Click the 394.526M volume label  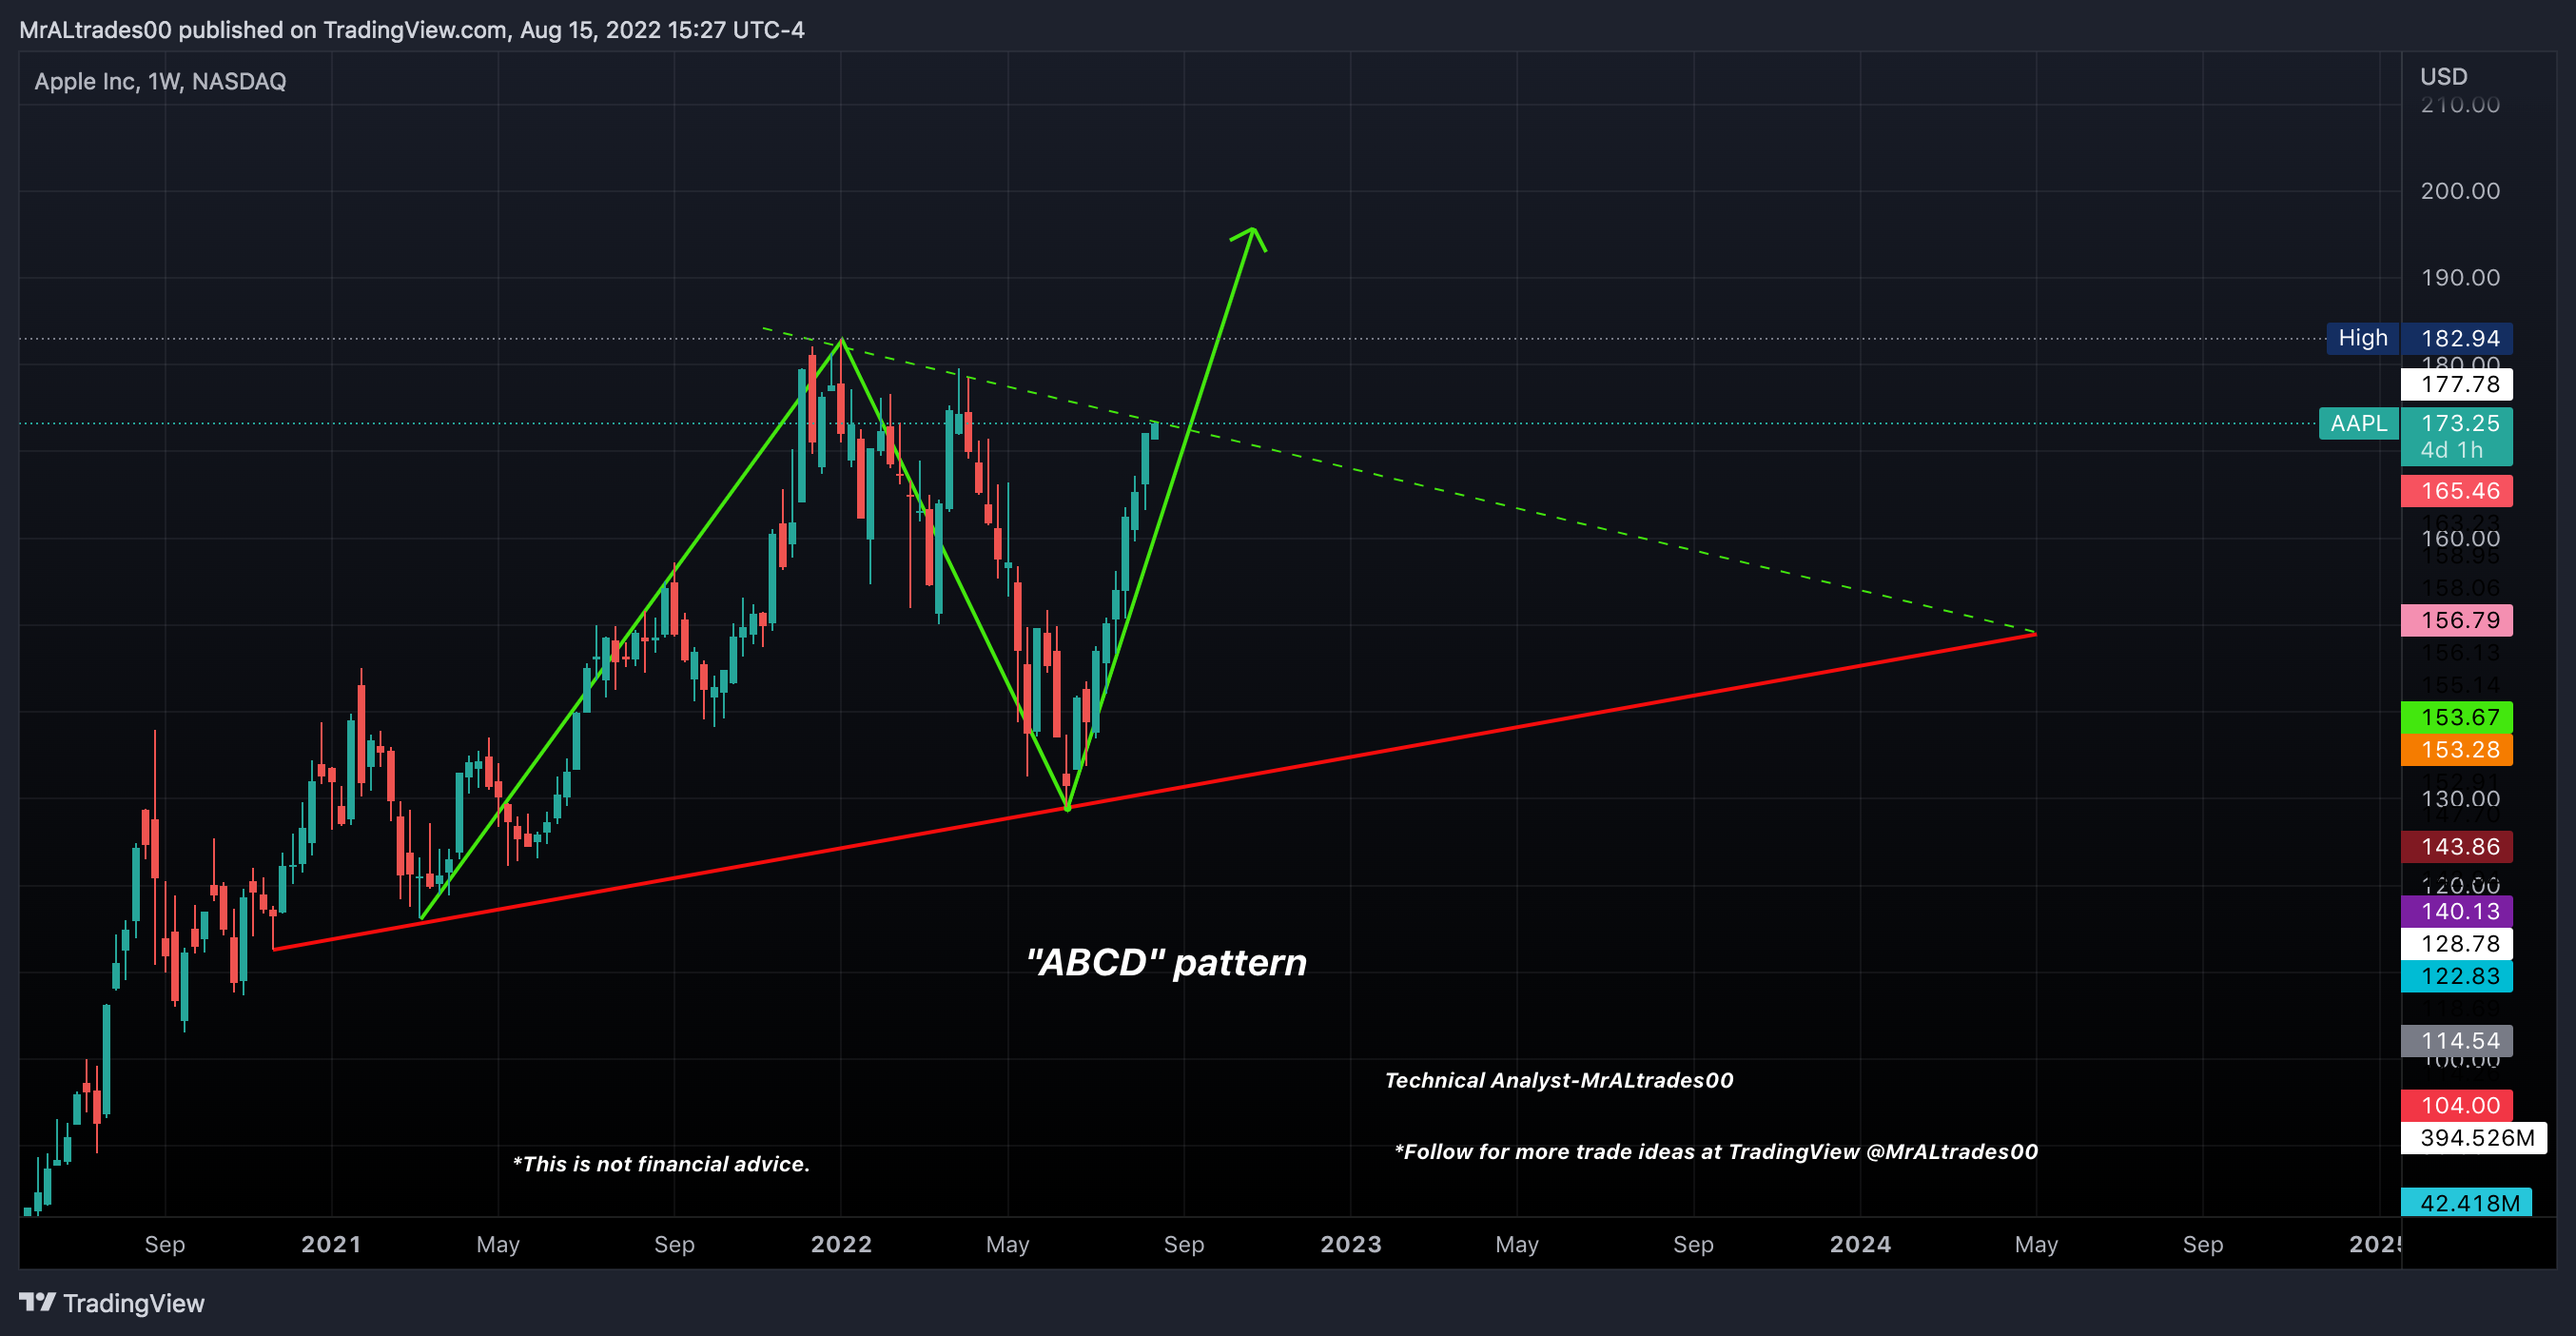[2474, 1138]
